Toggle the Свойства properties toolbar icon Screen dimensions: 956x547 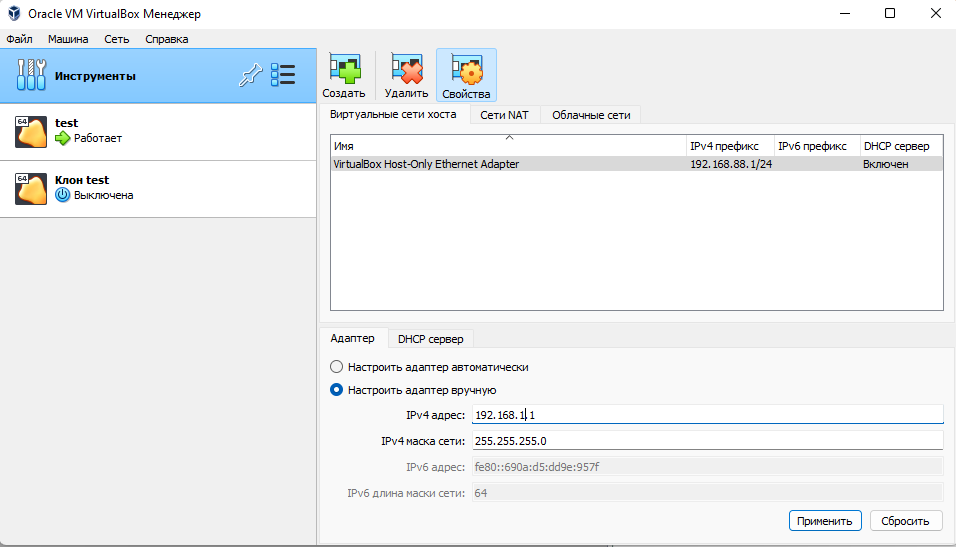point(466,75)
